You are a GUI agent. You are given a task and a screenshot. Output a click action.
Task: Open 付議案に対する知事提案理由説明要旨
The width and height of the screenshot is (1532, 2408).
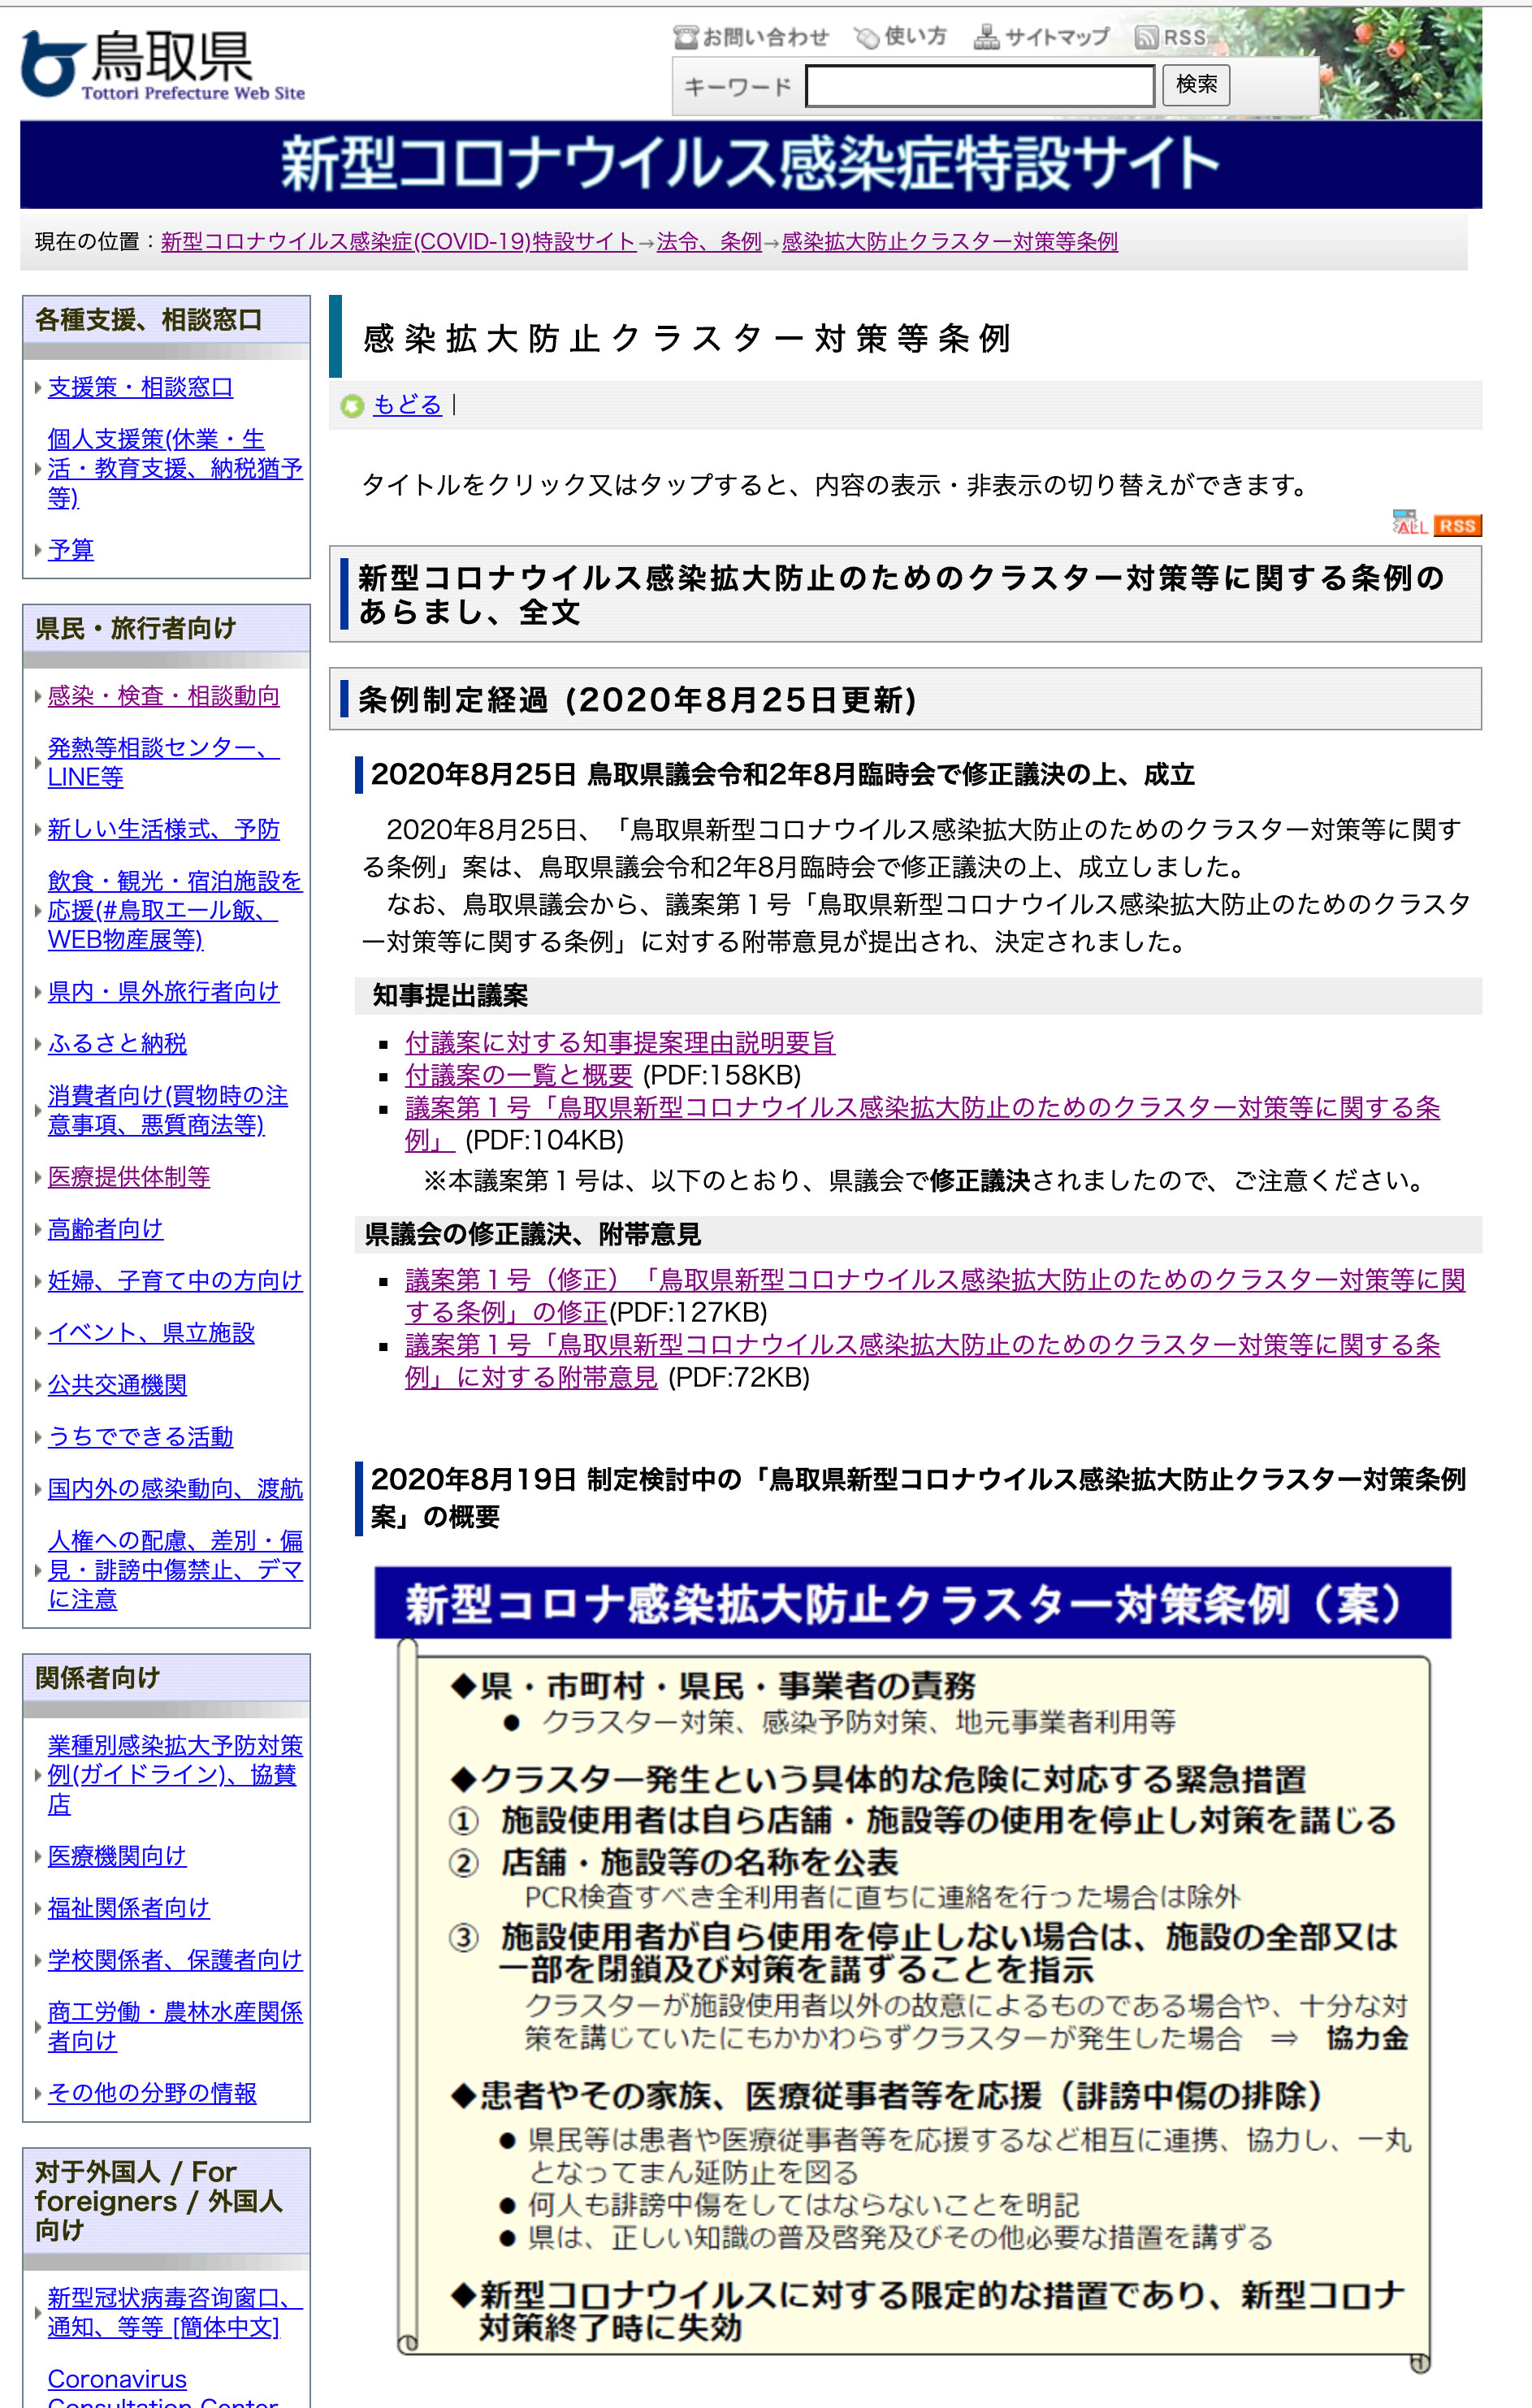coord(619,1043)
